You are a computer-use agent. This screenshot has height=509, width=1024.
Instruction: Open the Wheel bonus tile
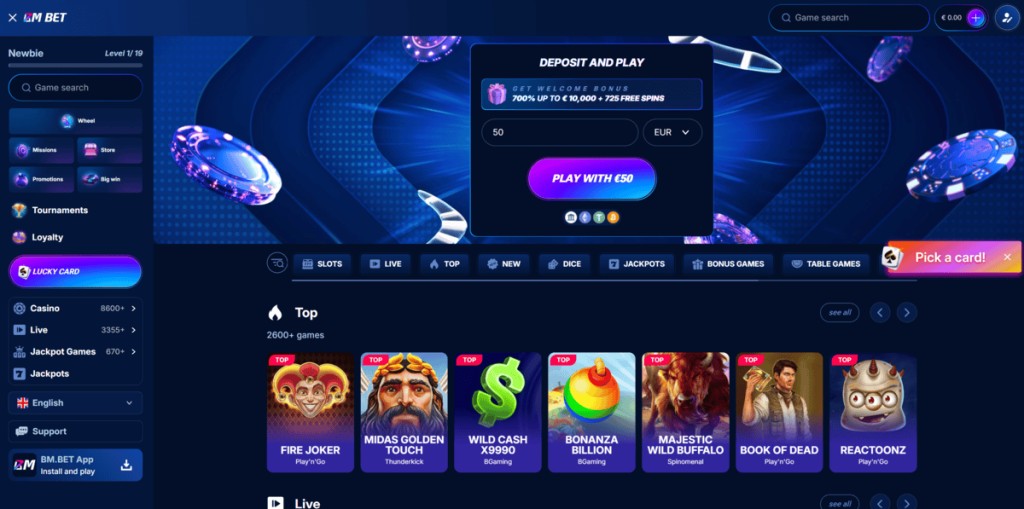[75, 121]
